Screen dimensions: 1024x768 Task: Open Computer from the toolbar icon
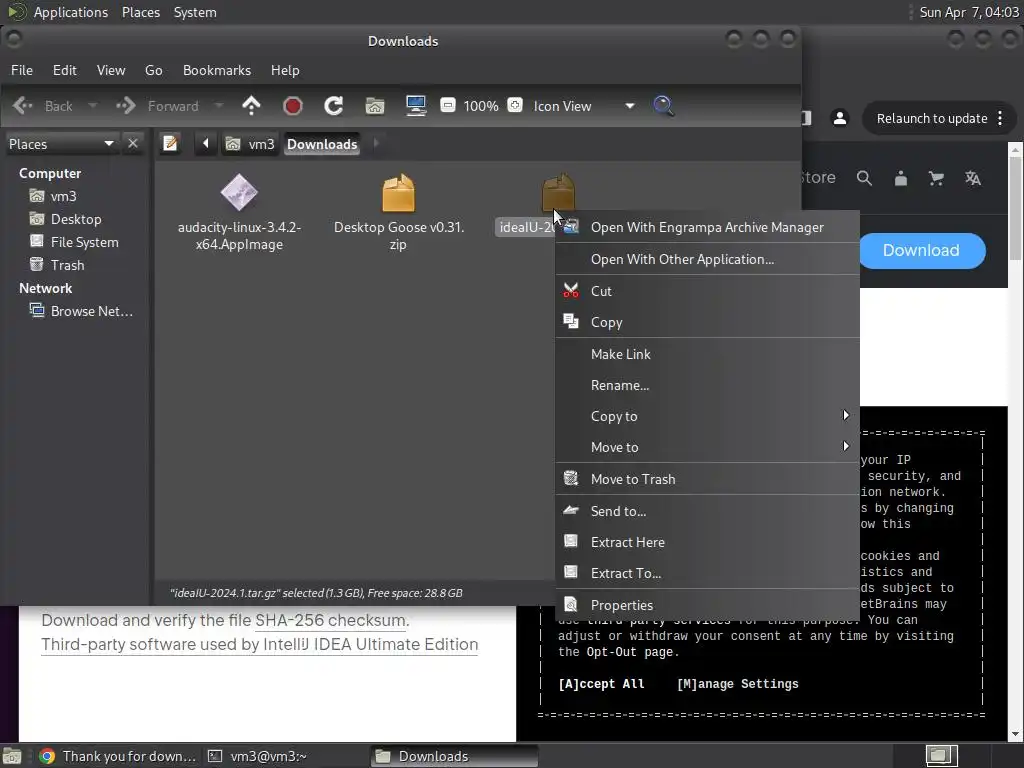pos(416,106)
